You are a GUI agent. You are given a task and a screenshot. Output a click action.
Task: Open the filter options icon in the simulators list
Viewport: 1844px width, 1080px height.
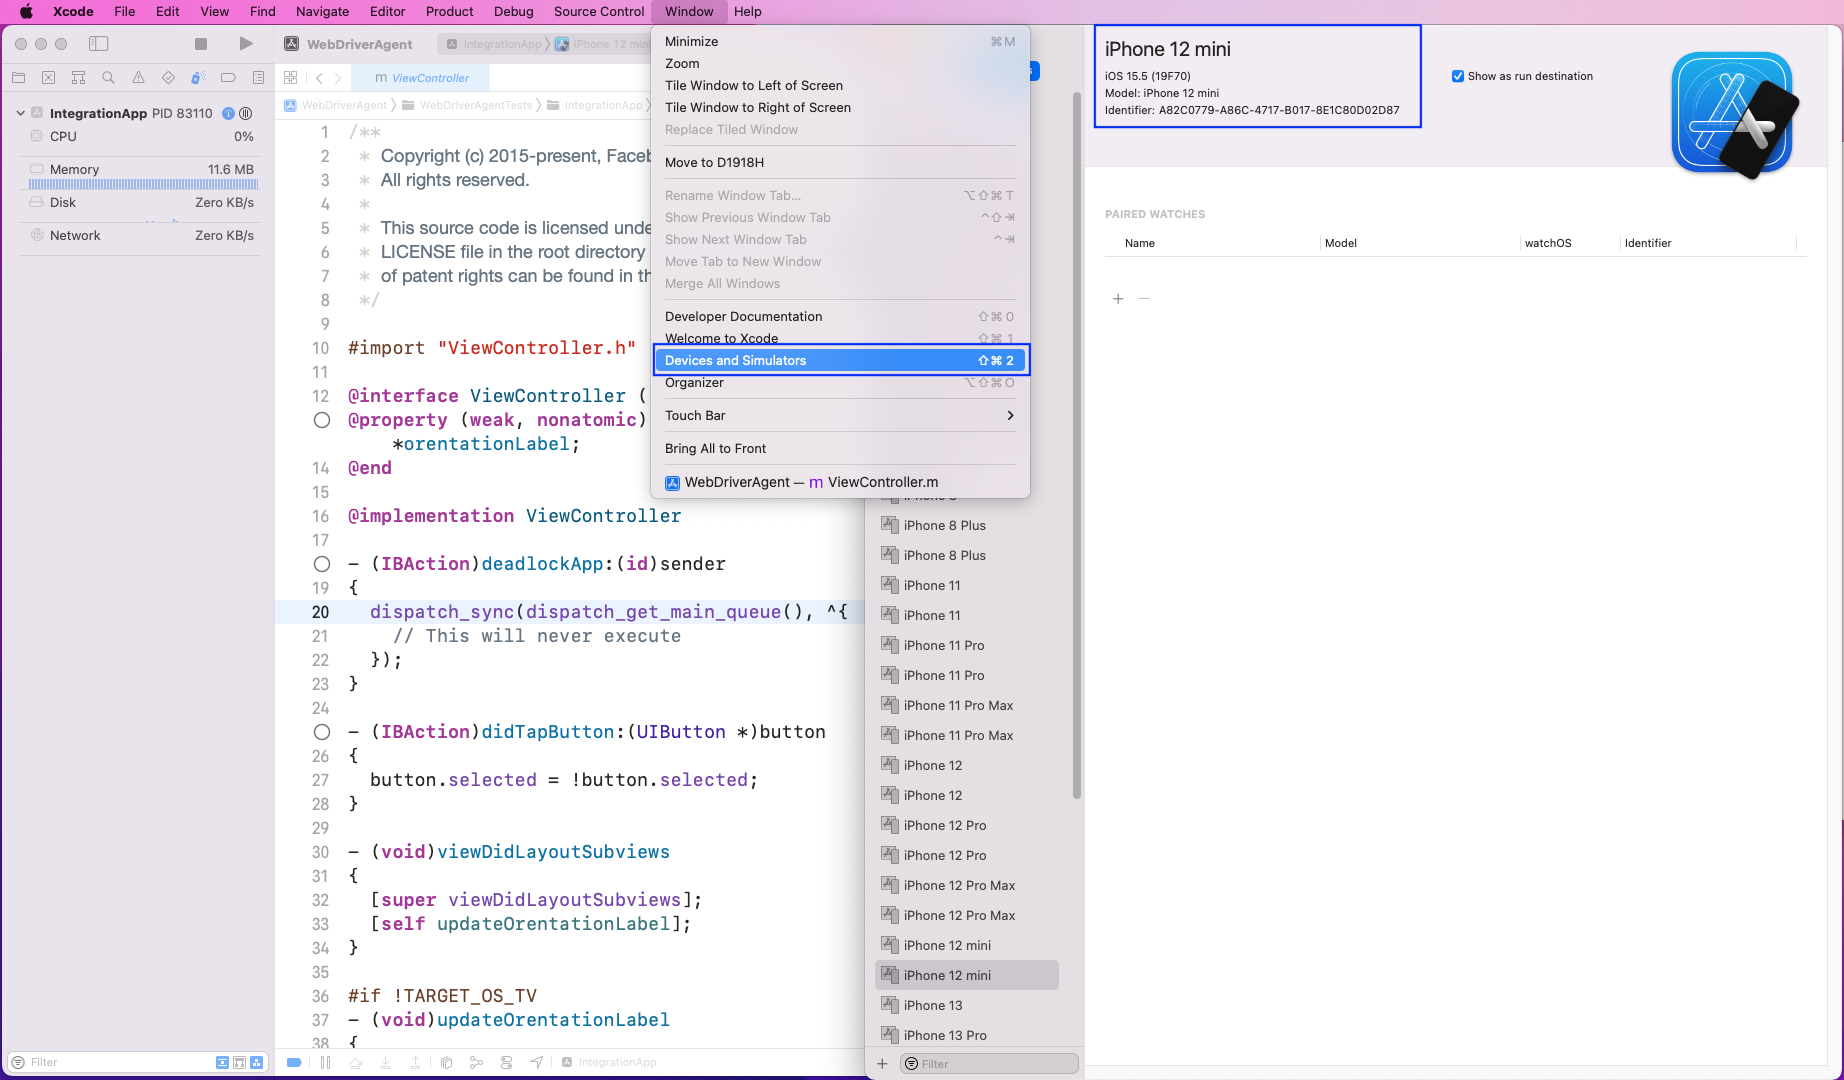pos(911,1064)
